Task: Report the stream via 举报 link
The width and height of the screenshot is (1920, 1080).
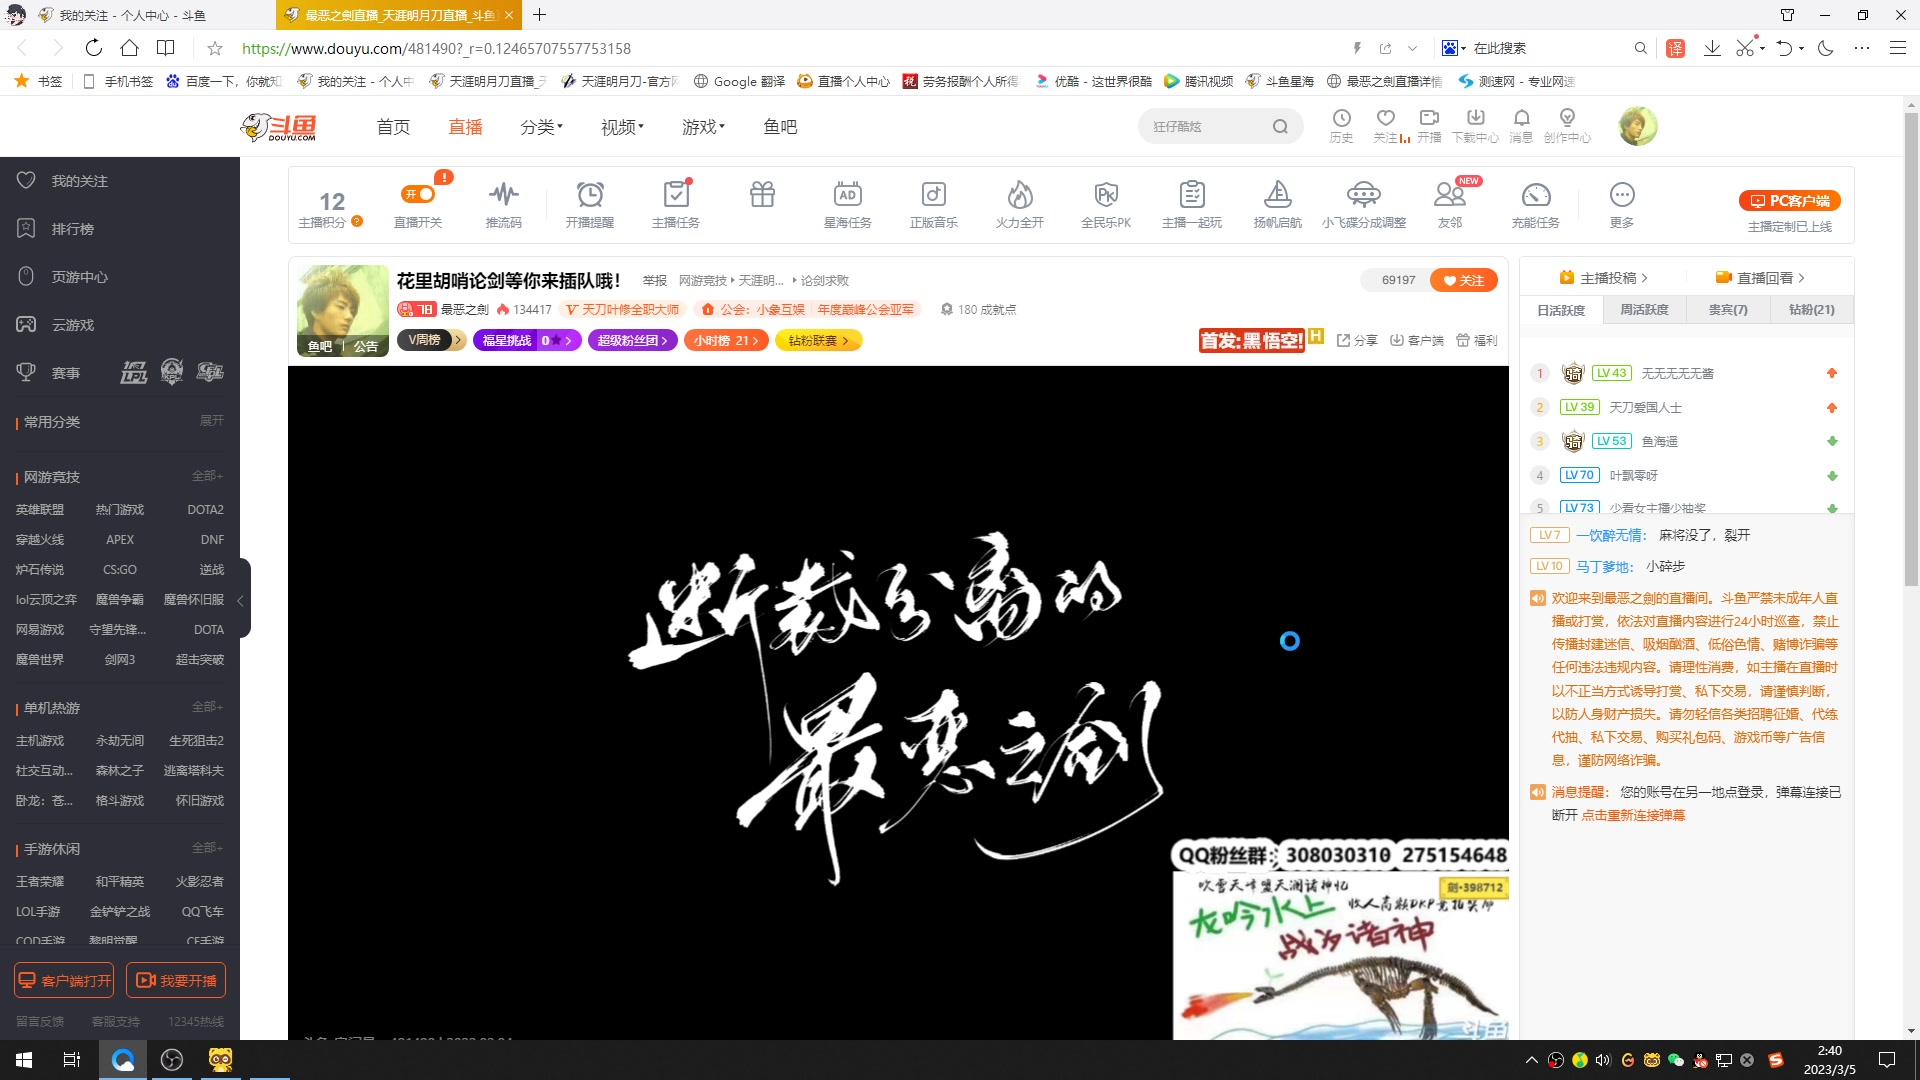Action: pyautogui.click(x=655, y=281)
